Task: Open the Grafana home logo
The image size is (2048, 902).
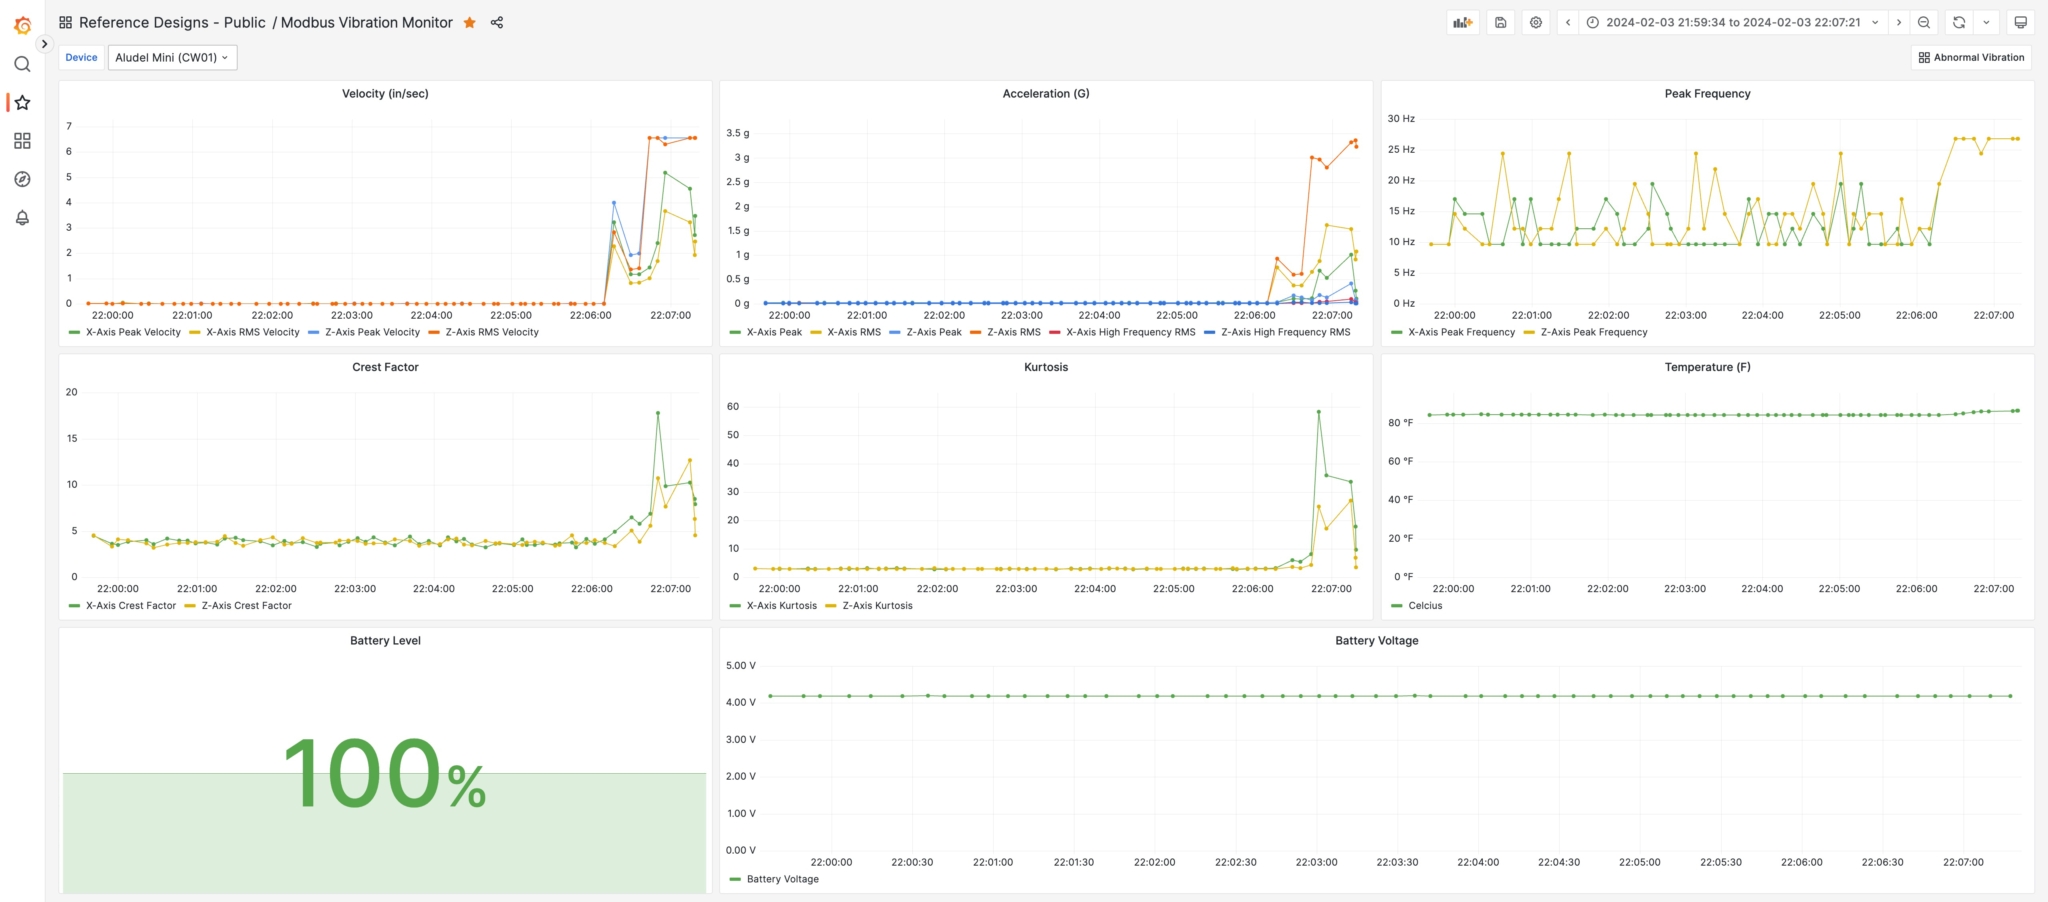Action: click(22, 22)
